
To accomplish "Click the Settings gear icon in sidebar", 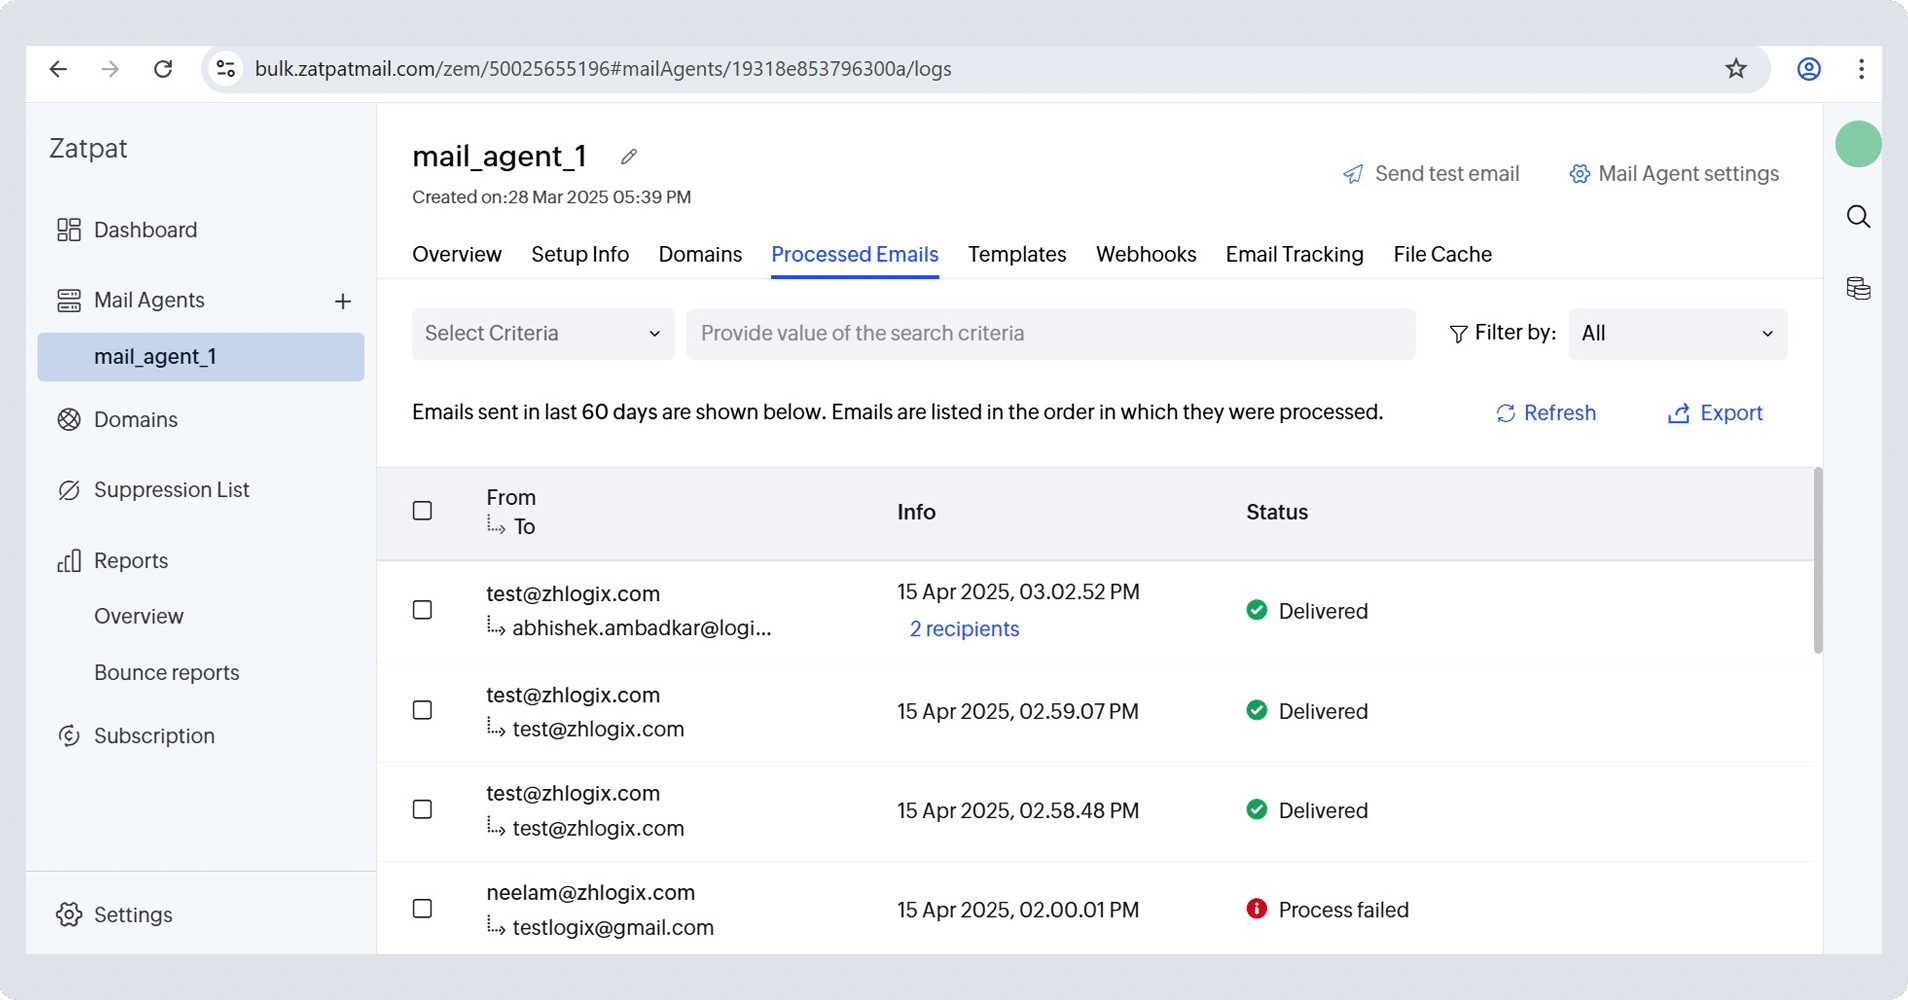I will [69, 915].
